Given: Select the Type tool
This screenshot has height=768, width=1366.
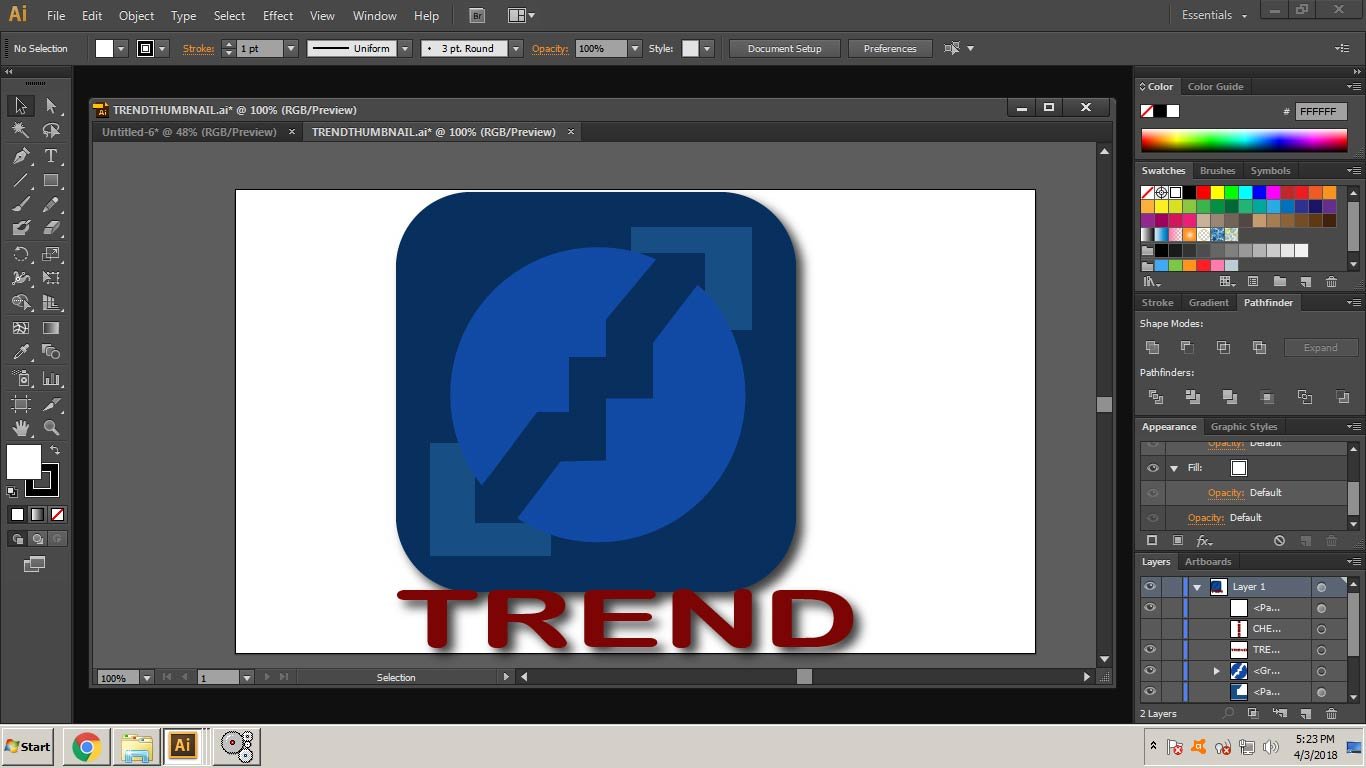Looking at the screenshot, I should click(51, 156).
